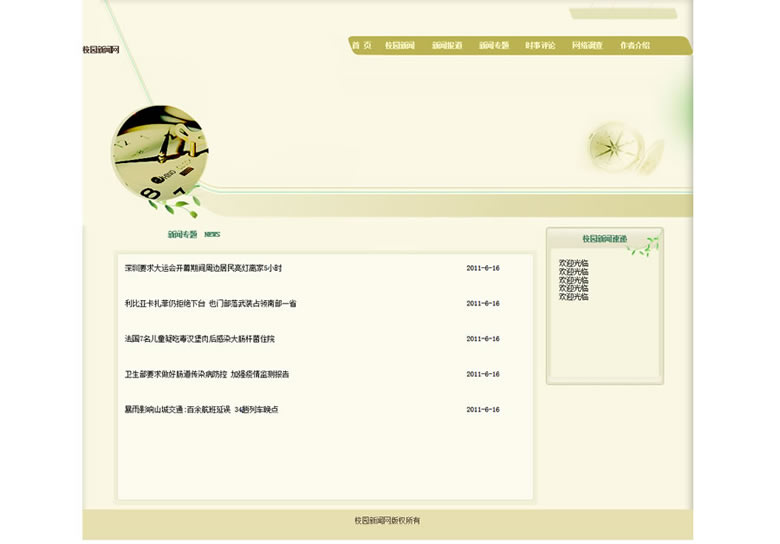Click the green leaf decoration under the clock

174,207
